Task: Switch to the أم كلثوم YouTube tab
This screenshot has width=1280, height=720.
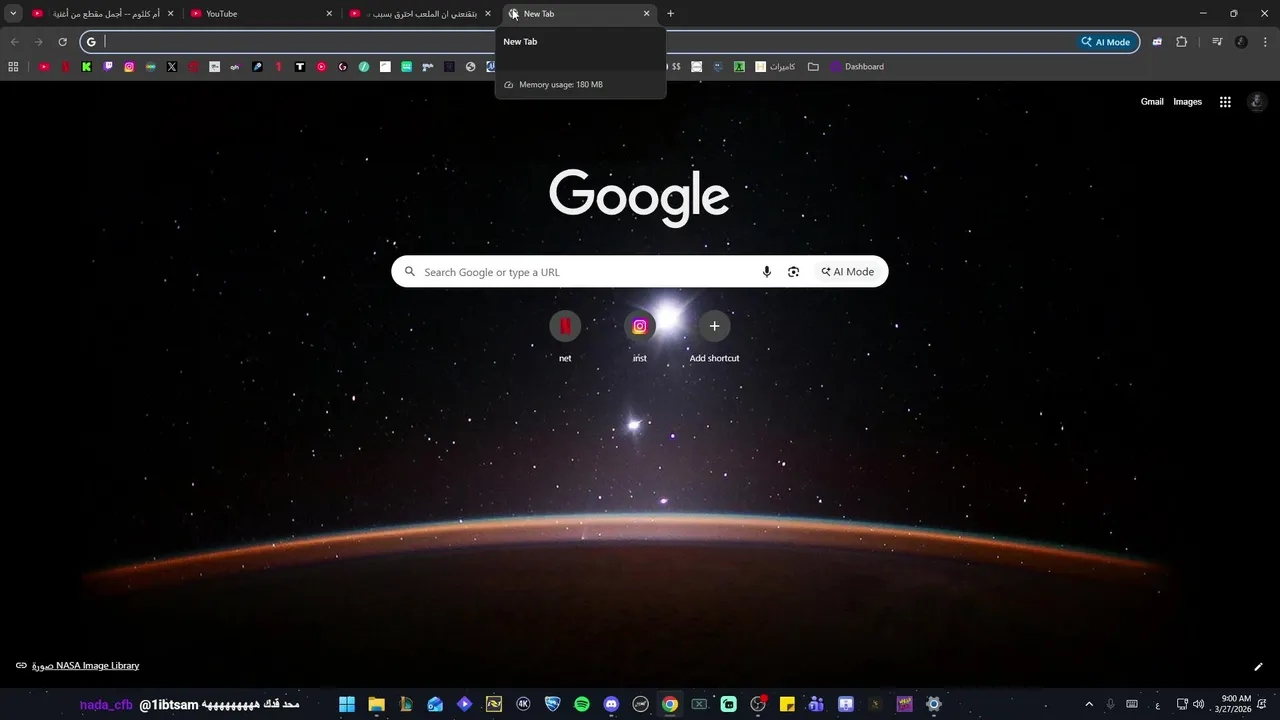Action: pyautogui.click(x=104, y=14)
